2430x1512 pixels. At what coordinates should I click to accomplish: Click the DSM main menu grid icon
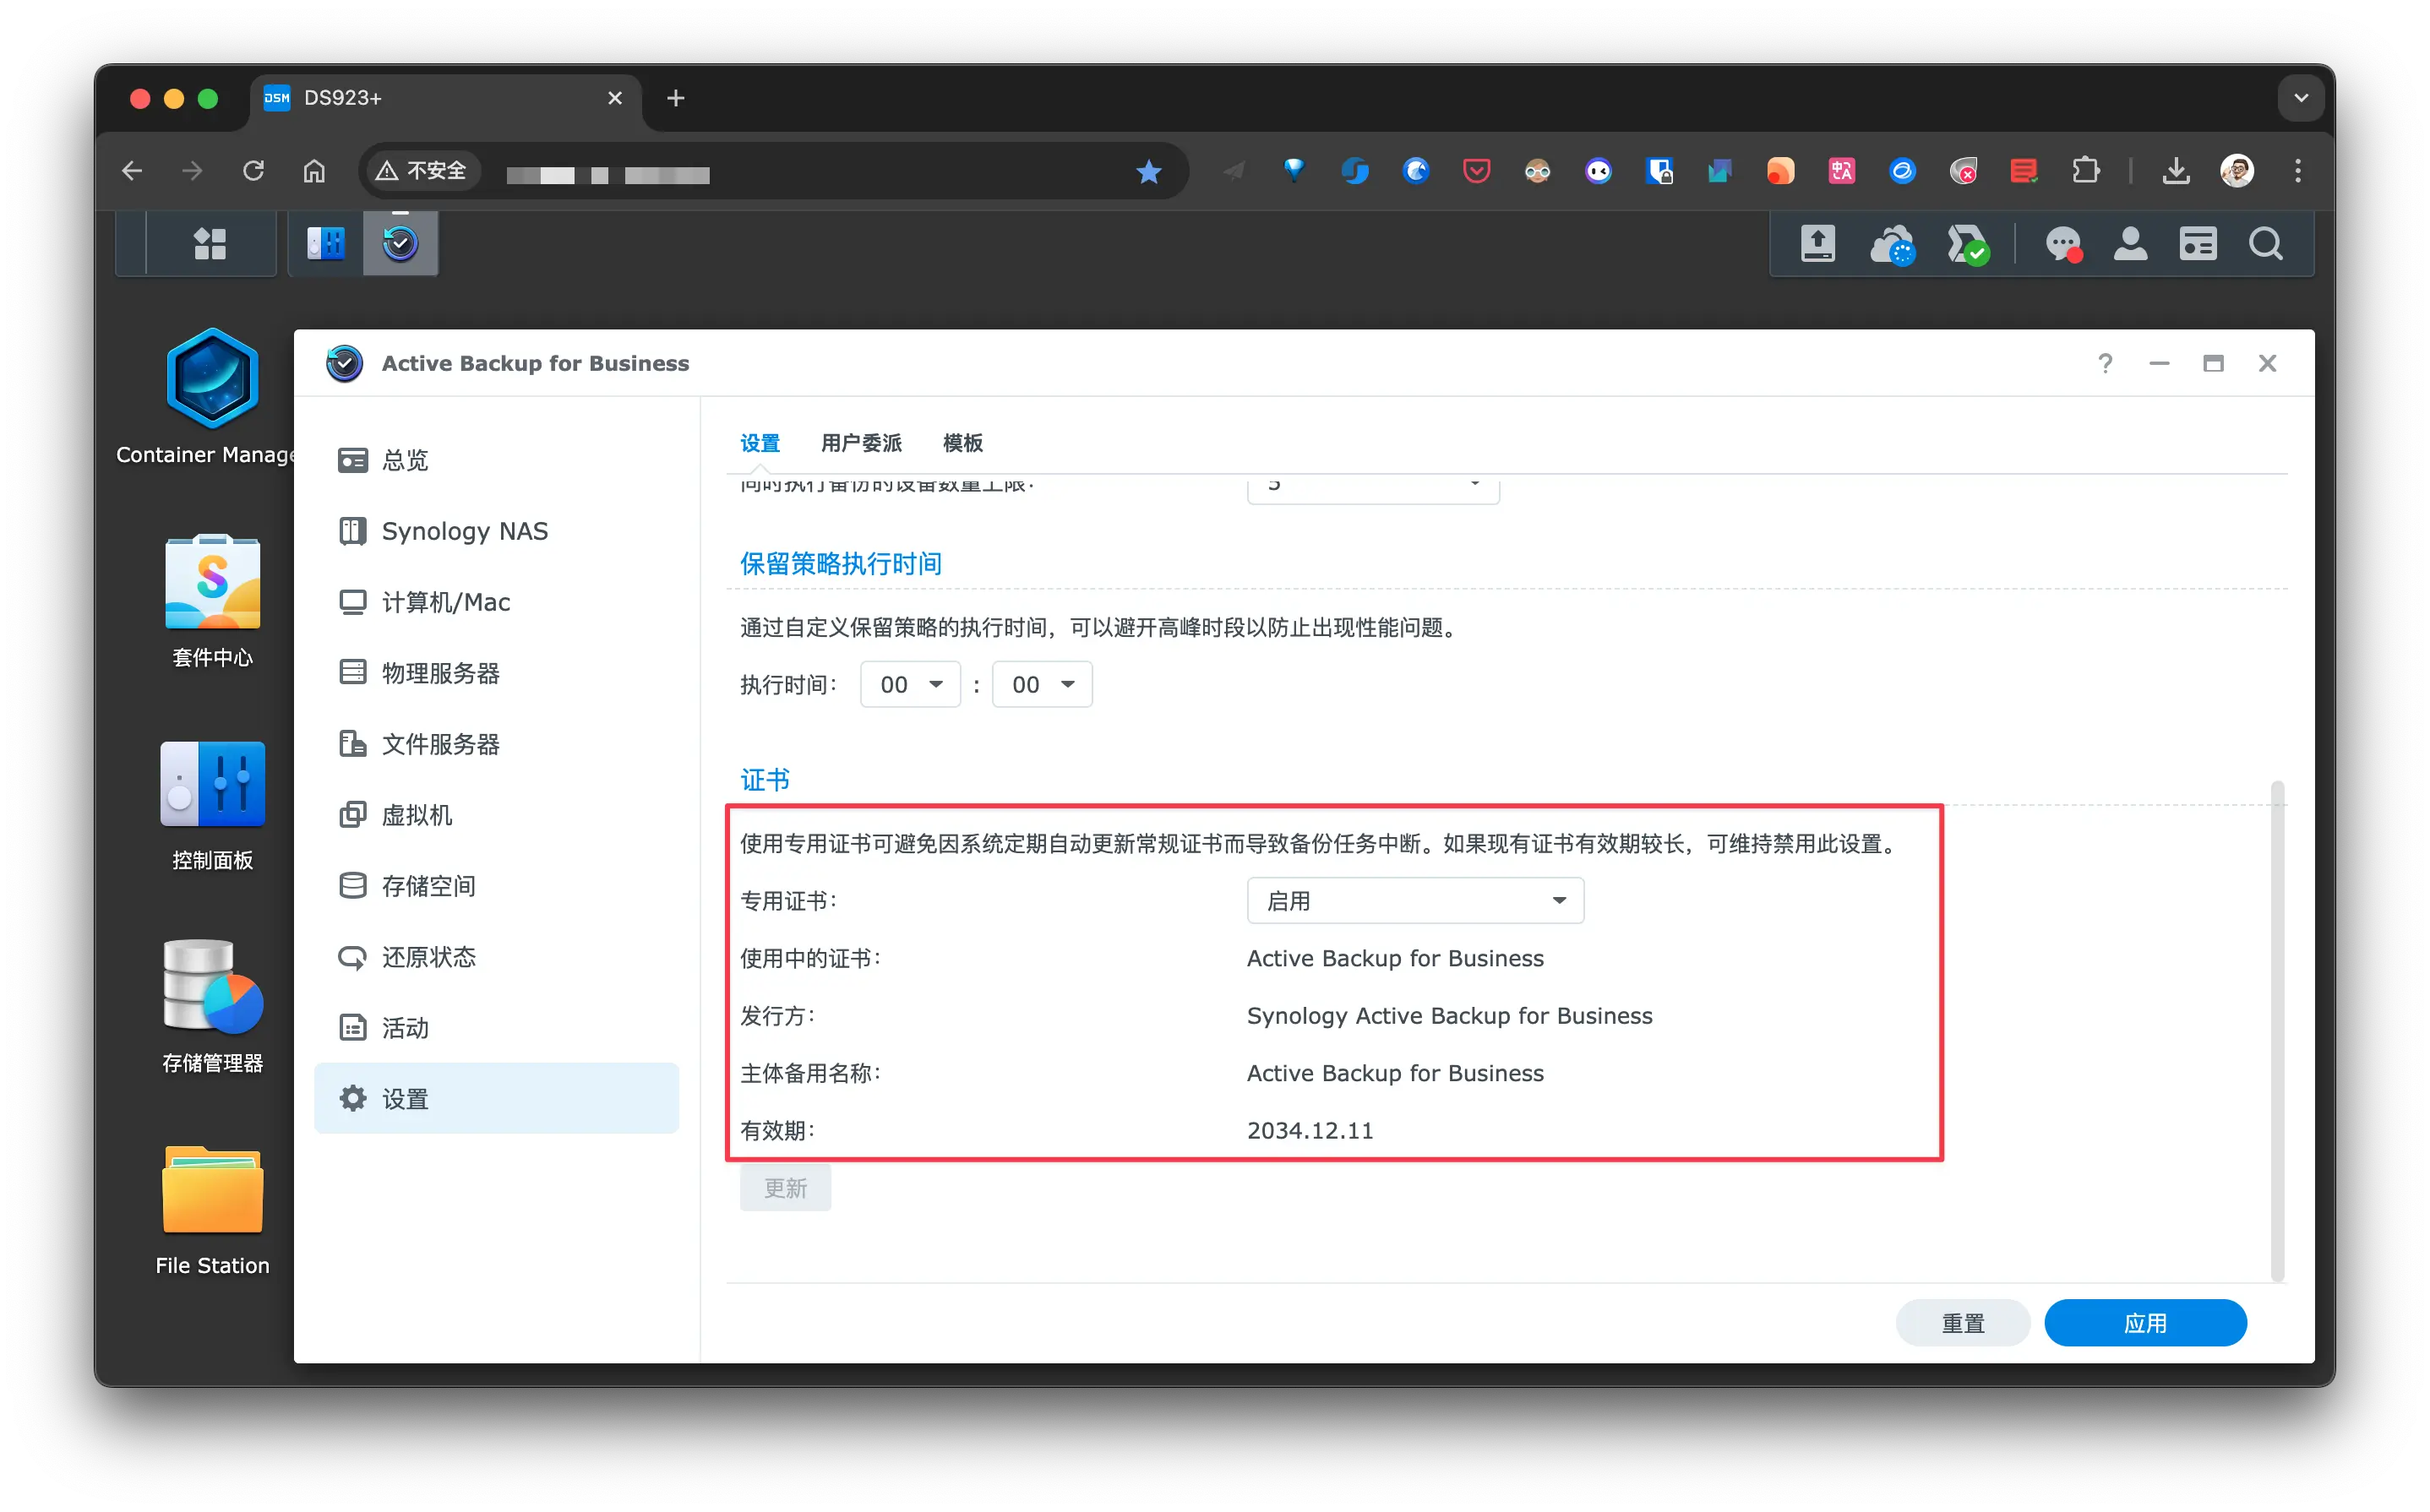tap(210, 243)
